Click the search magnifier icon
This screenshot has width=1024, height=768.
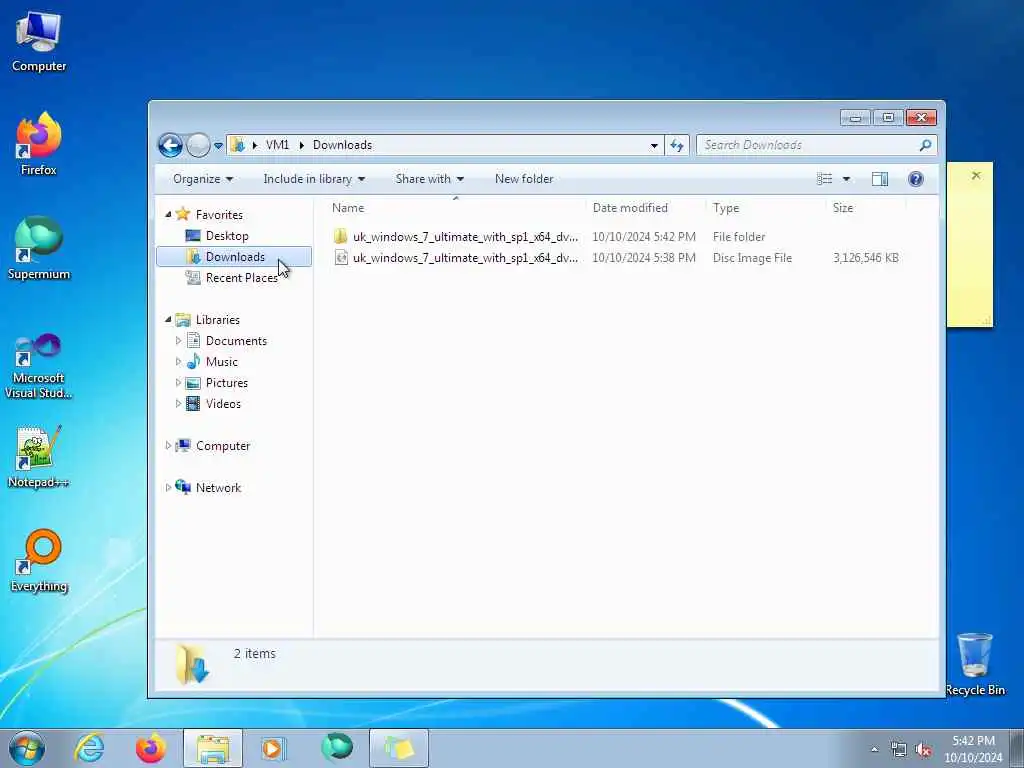(x=925, y=145)
